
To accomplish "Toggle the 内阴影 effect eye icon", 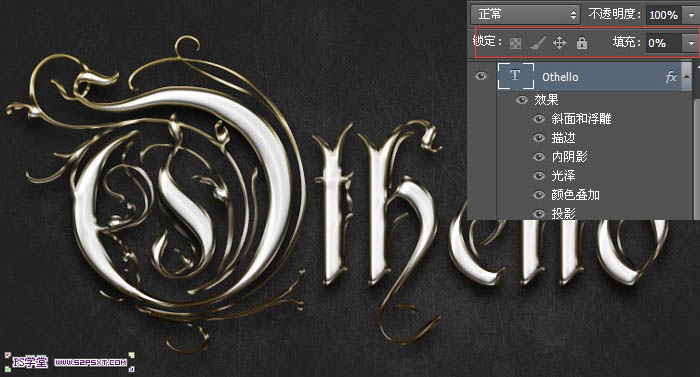I will 539,157.
